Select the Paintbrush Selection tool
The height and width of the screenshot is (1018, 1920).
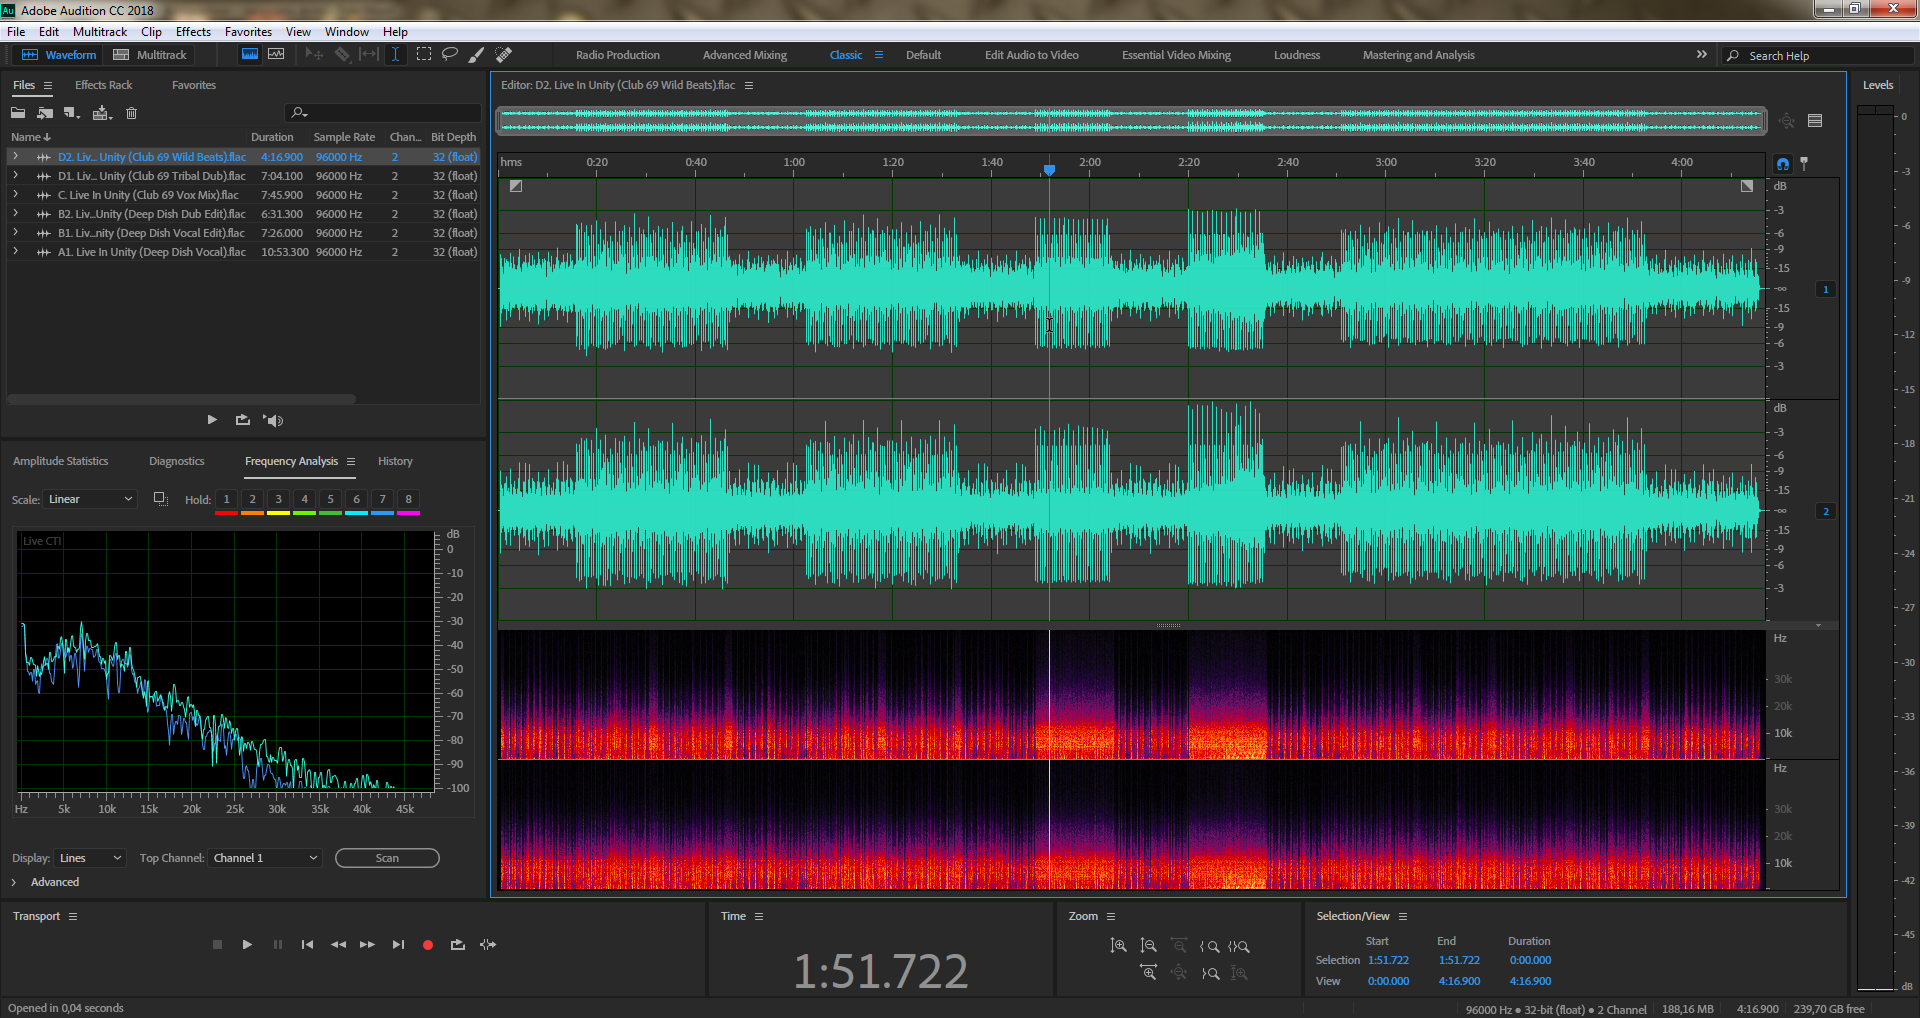pyautogui.click(x=477, y=55)
